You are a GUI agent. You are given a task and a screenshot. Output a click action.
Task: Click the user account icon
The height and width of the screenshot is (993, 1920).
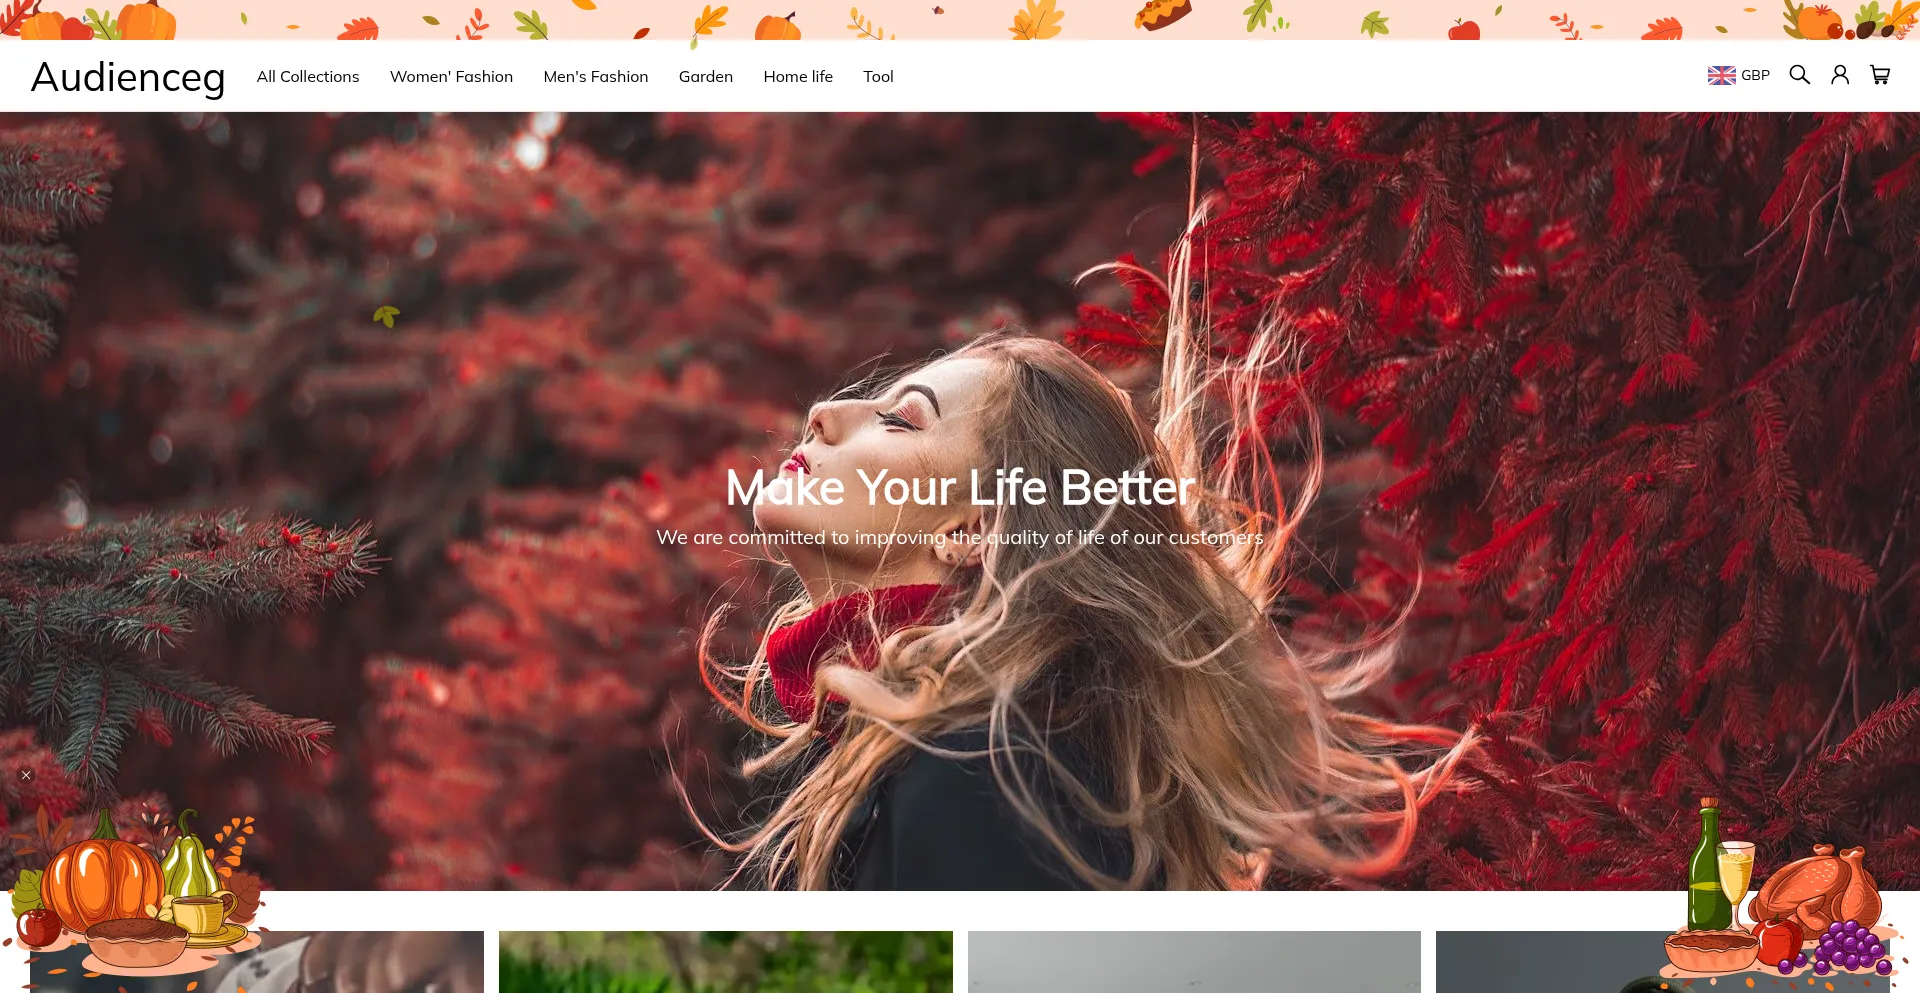1839,75
